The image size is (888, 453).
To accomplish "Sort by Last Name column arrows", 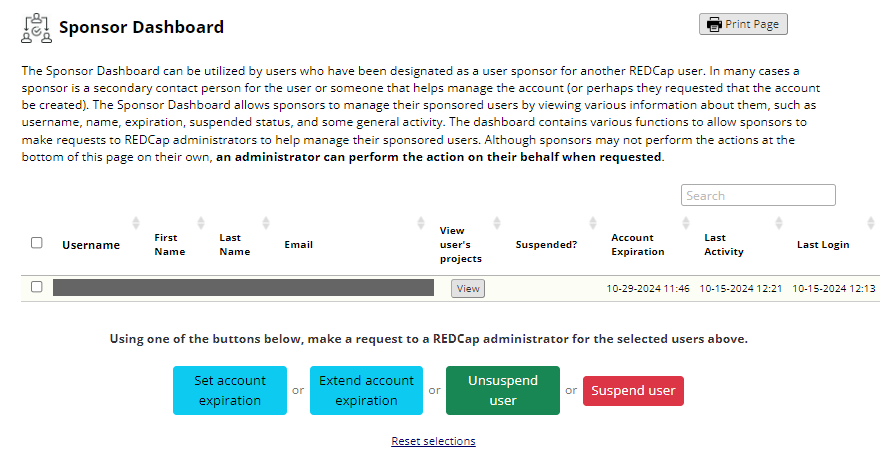I will point(266,222).
